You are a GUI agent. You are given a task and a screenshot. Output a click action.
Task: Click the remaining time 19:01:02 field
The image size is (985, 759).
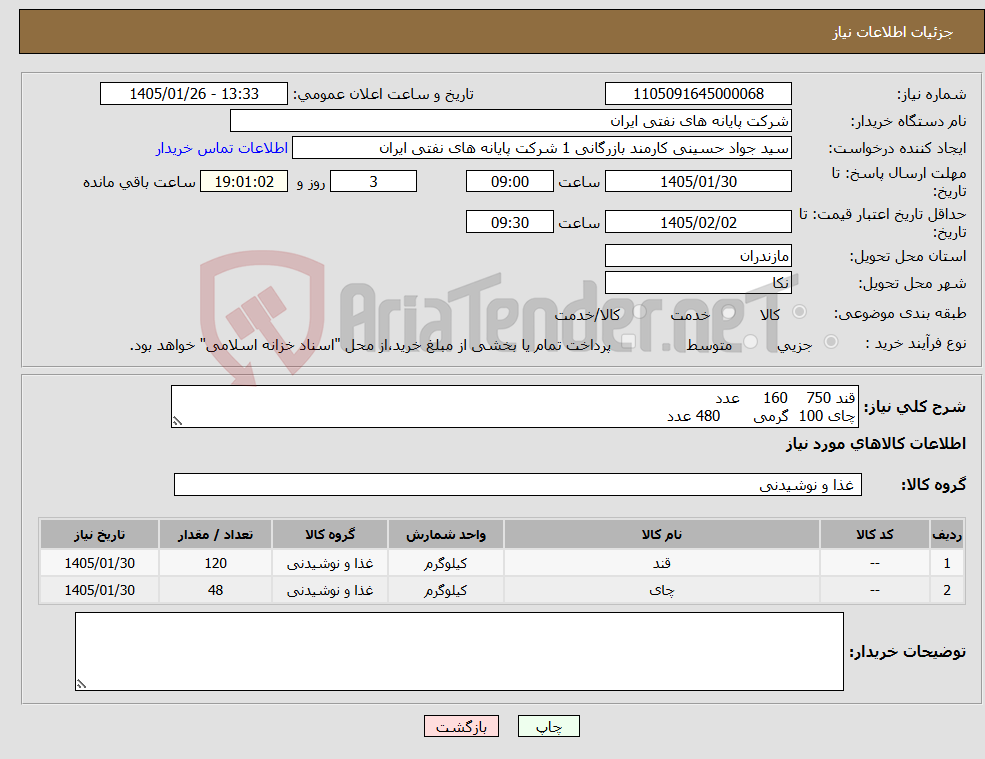[244, 182]
